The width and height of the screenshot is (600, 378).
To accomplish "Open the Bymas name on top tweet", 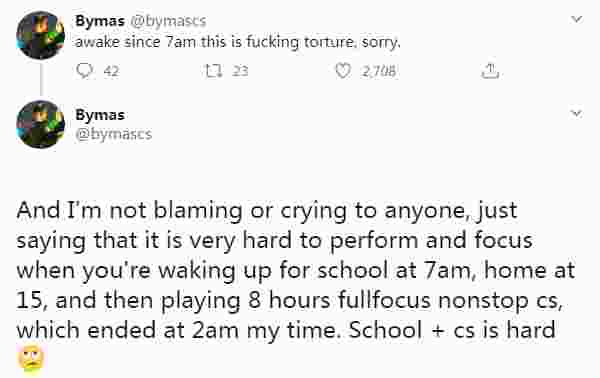I will coord(100,21).
